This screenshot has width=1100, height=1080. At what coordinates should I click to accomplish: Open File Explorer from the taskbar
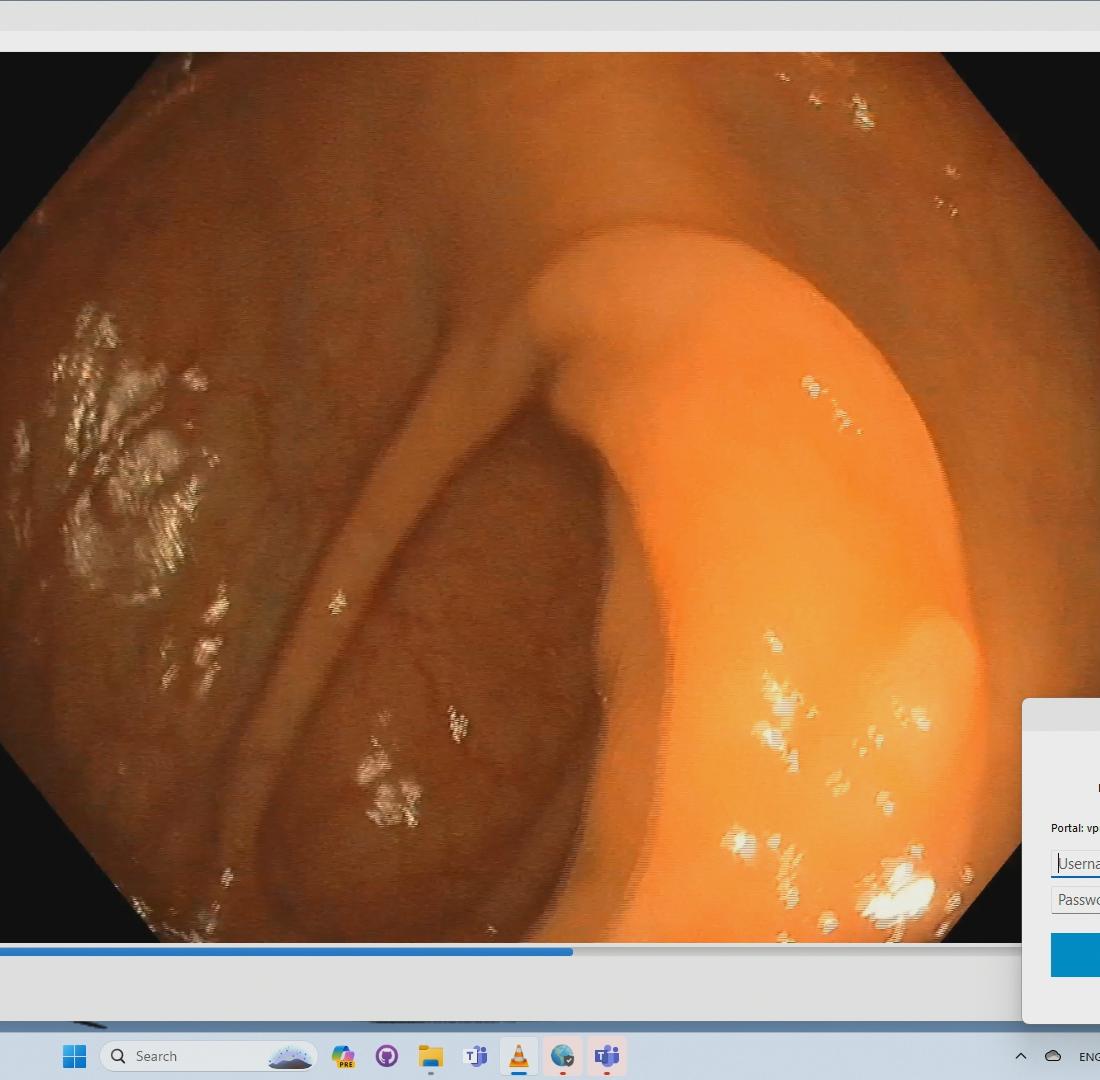[431, 1056]
